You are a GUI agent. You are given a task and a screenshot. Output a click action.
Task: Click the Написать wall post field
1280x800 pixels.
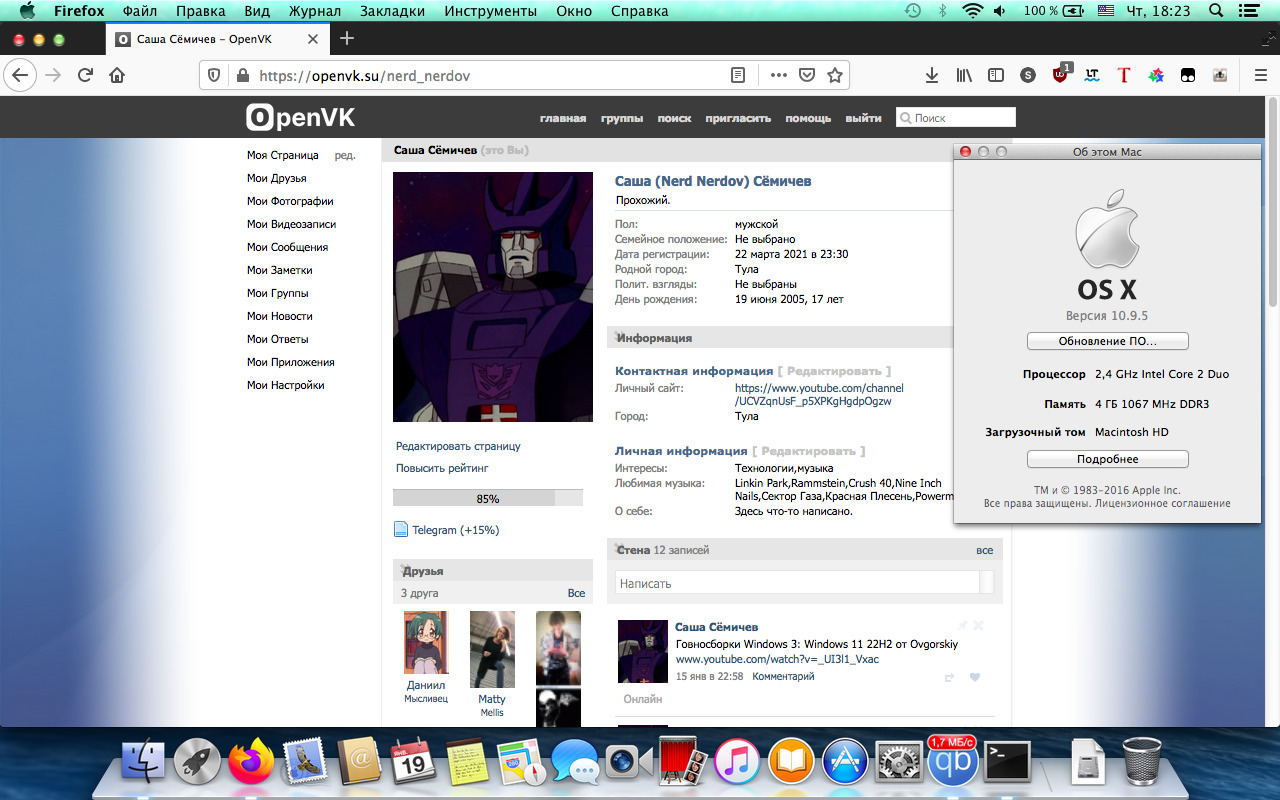(x=797, y=583)
